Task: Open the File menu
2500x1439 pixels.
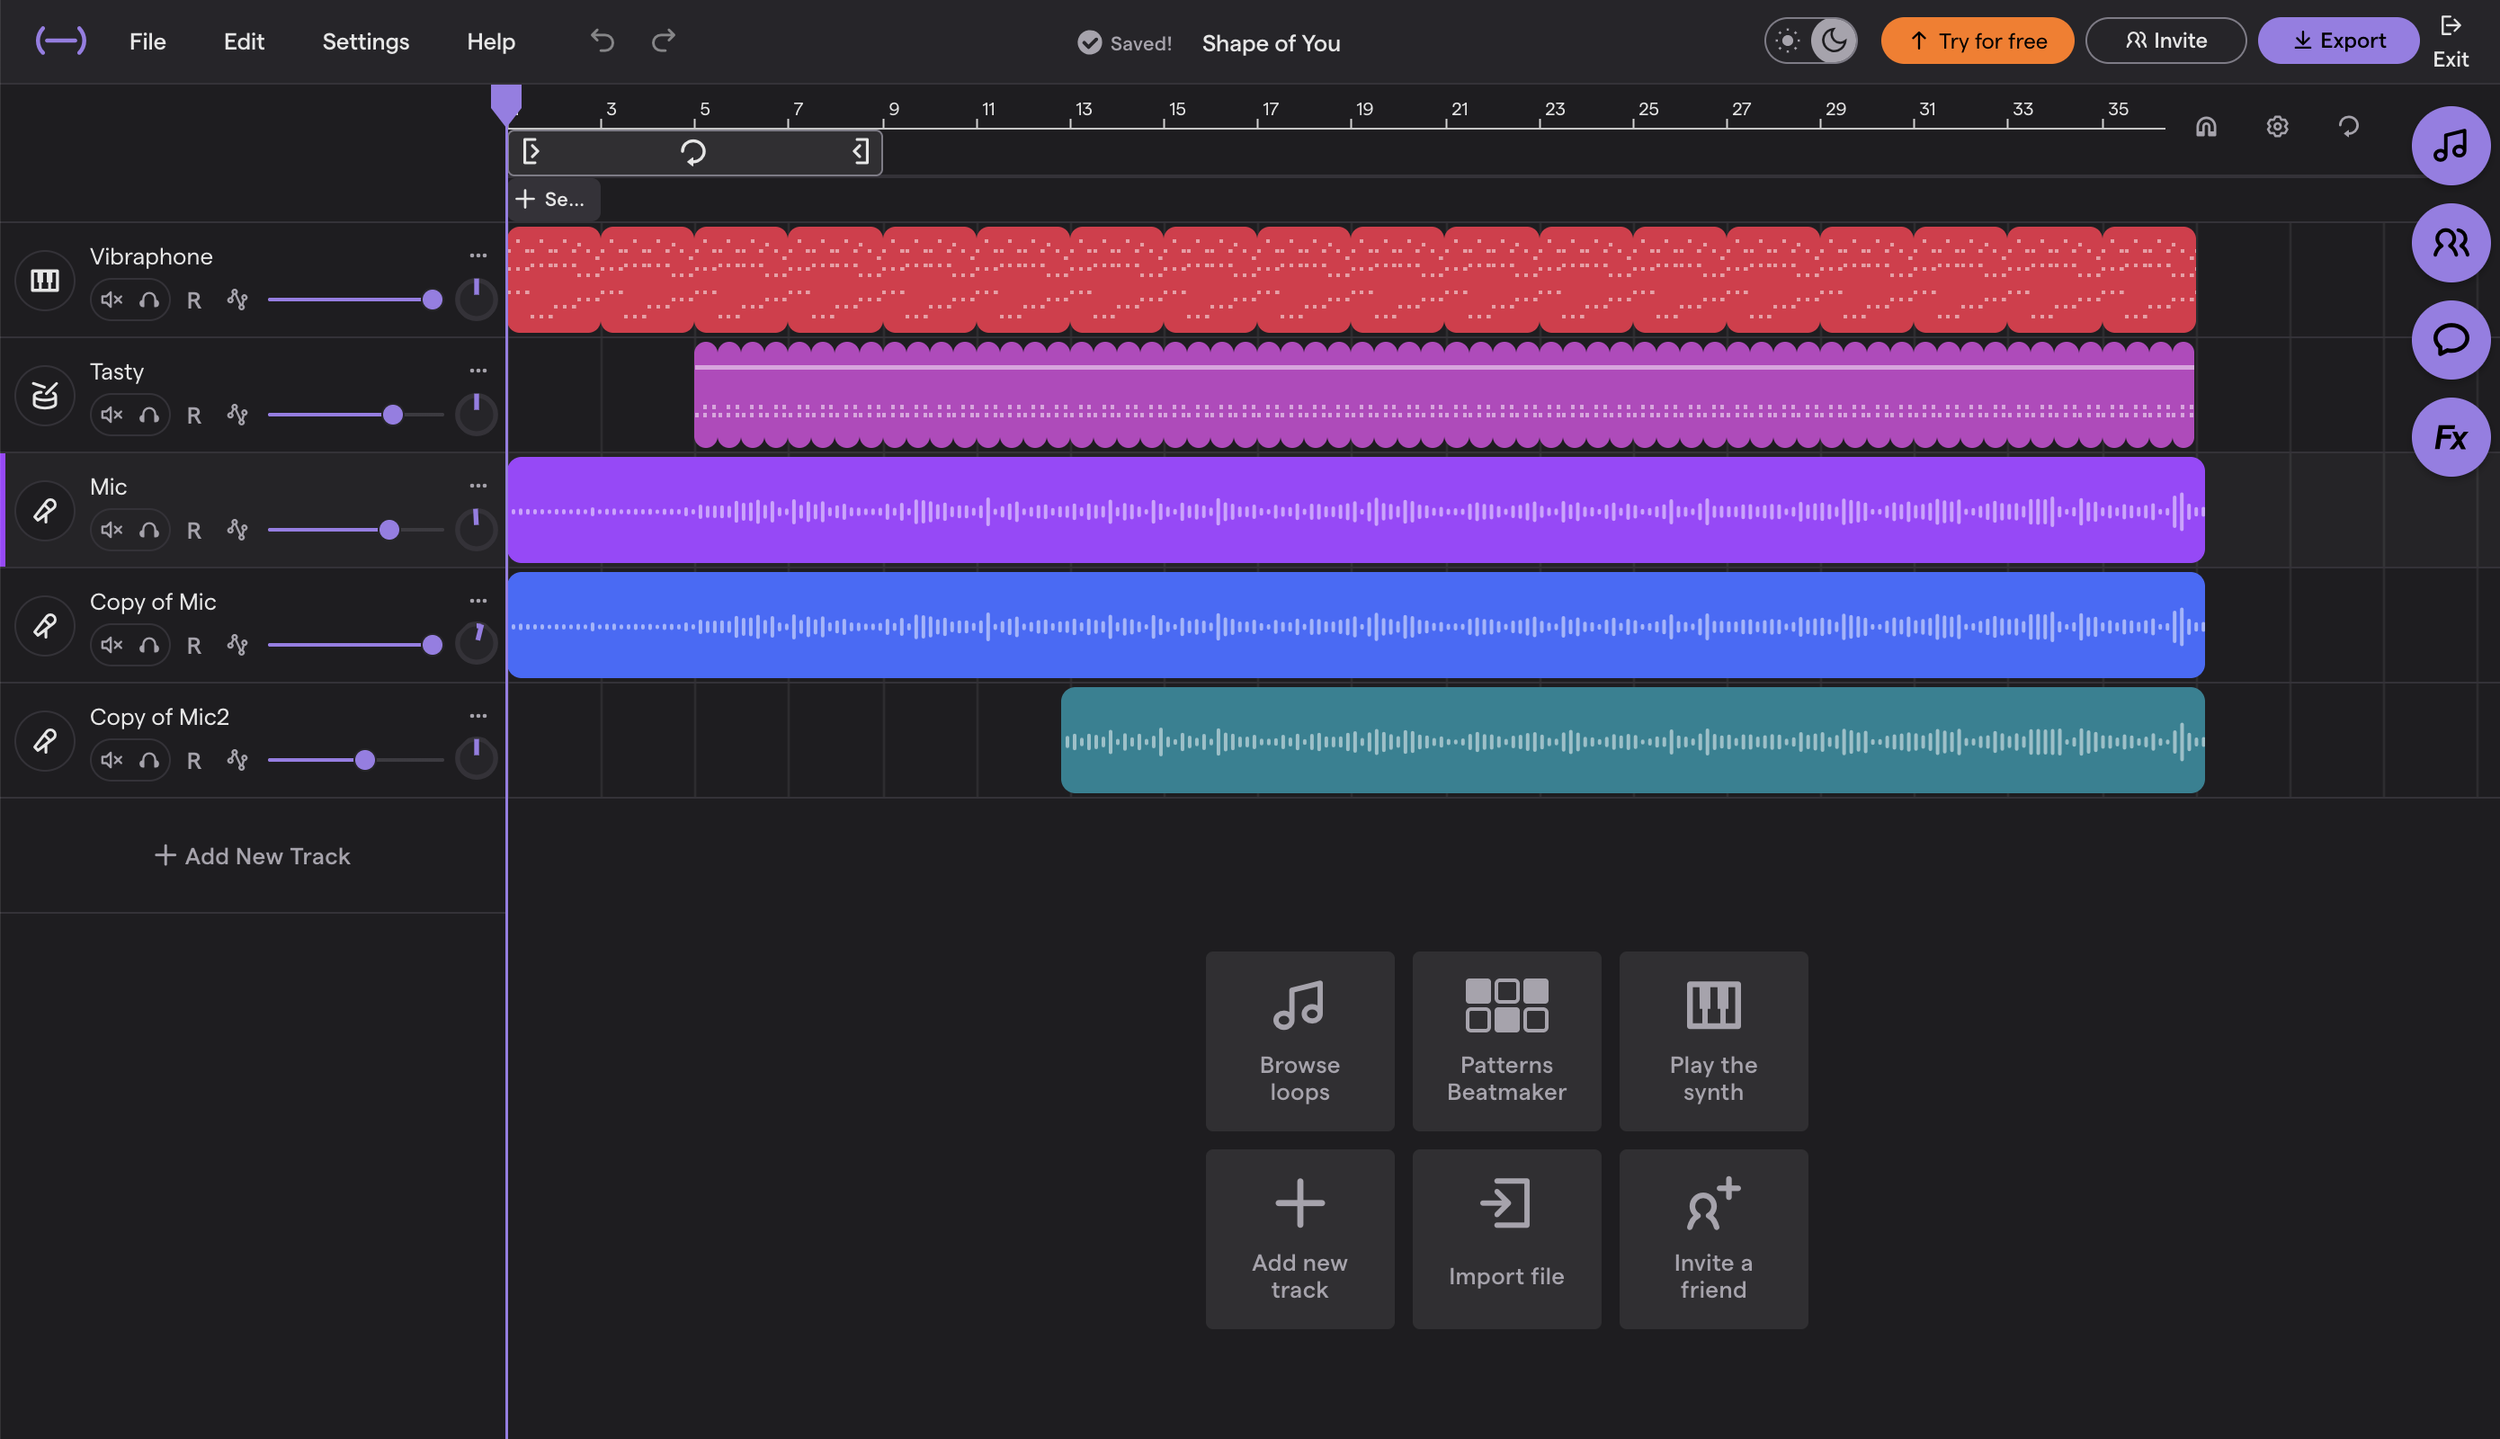Action: 147,41
